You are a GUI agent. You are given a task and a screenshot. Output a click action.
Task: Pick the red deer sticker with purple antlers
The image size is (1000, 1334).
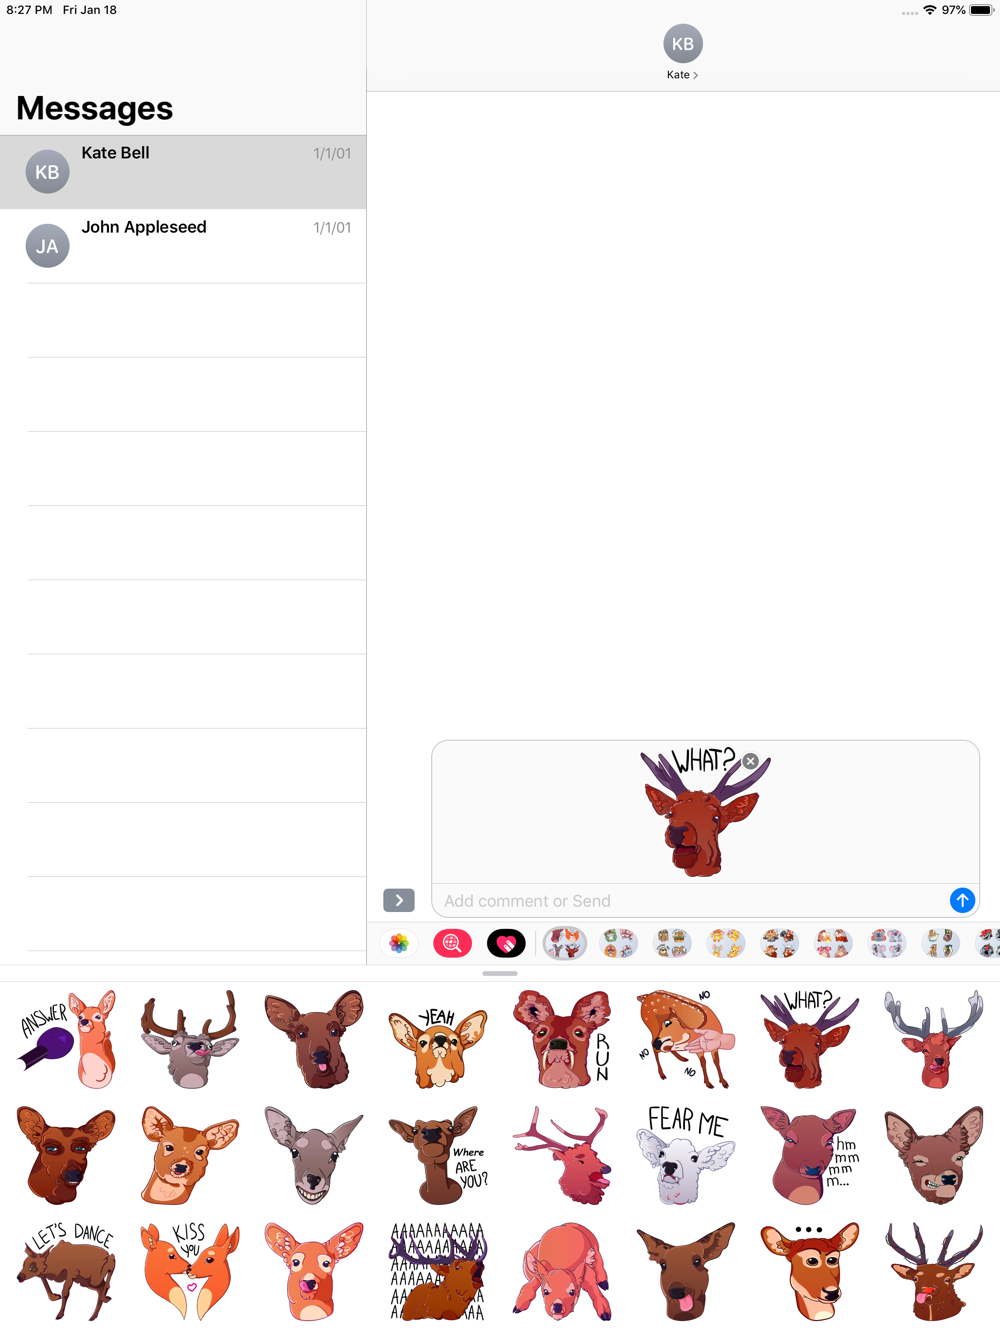pyautogui.click(x=934, y=1272)
